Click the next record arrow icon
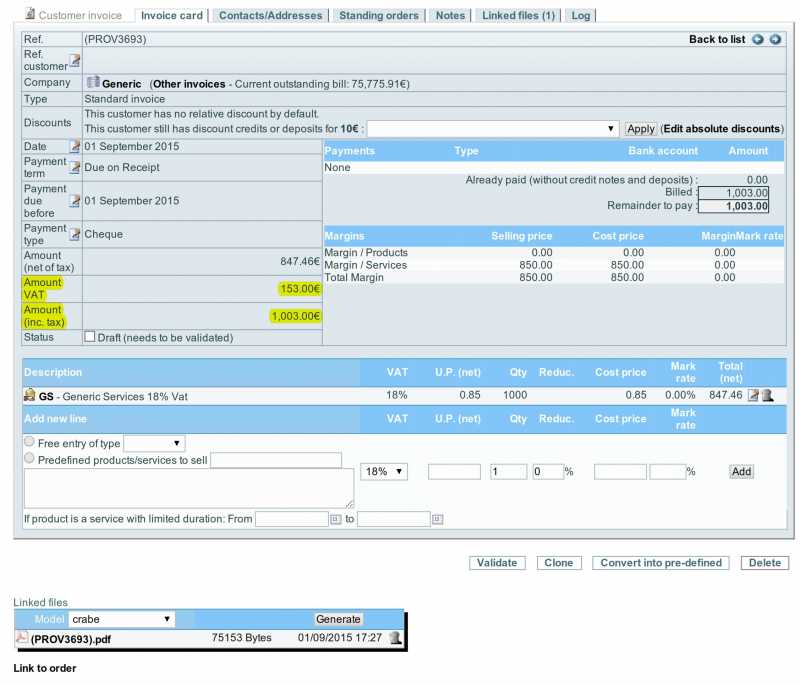 [775, 39]
